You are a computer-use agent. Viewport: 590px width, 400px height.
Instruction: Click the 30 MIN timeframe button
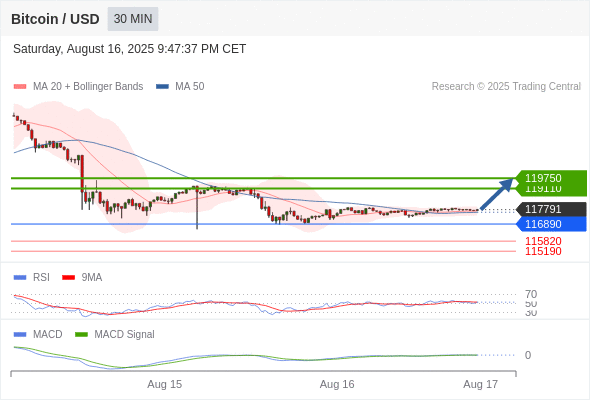[133, 19]
